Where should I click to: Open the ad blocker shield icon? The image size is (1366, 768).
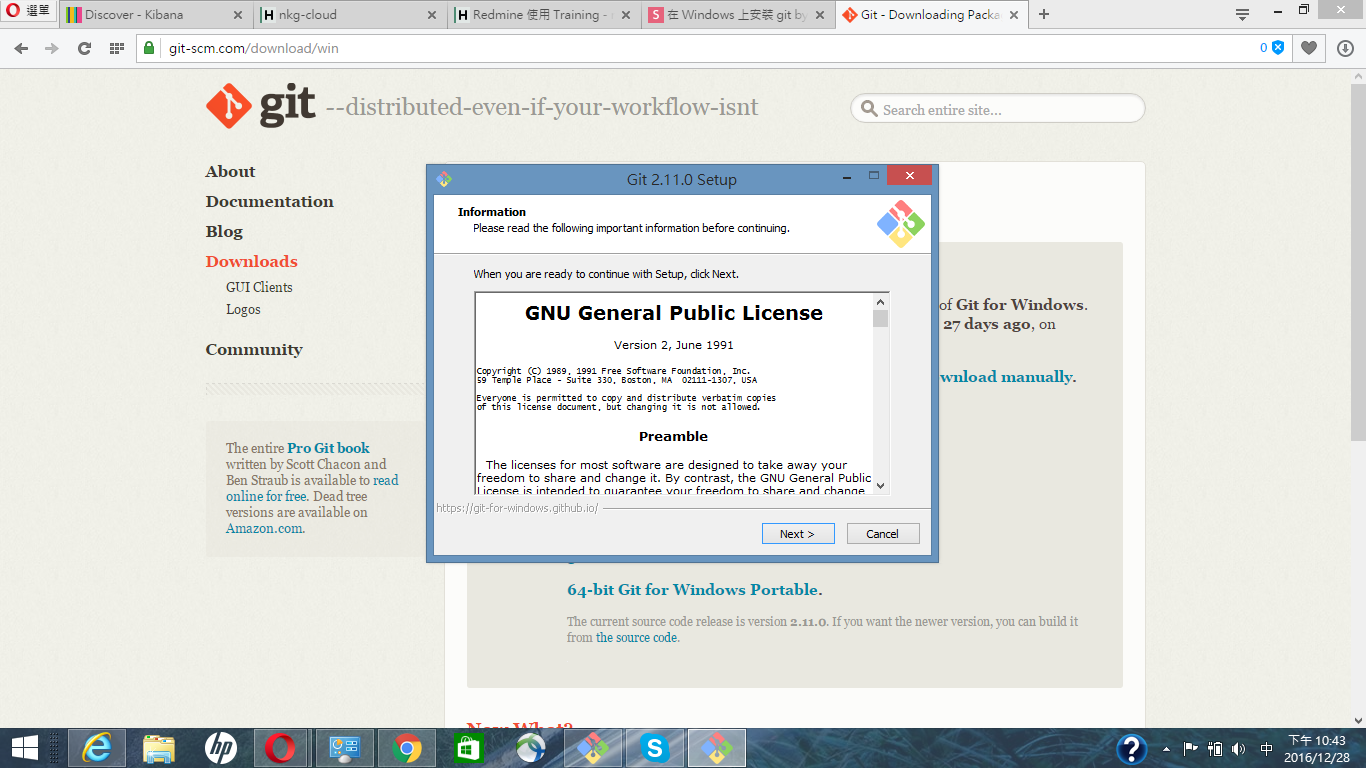click(x=1277, y=48)
